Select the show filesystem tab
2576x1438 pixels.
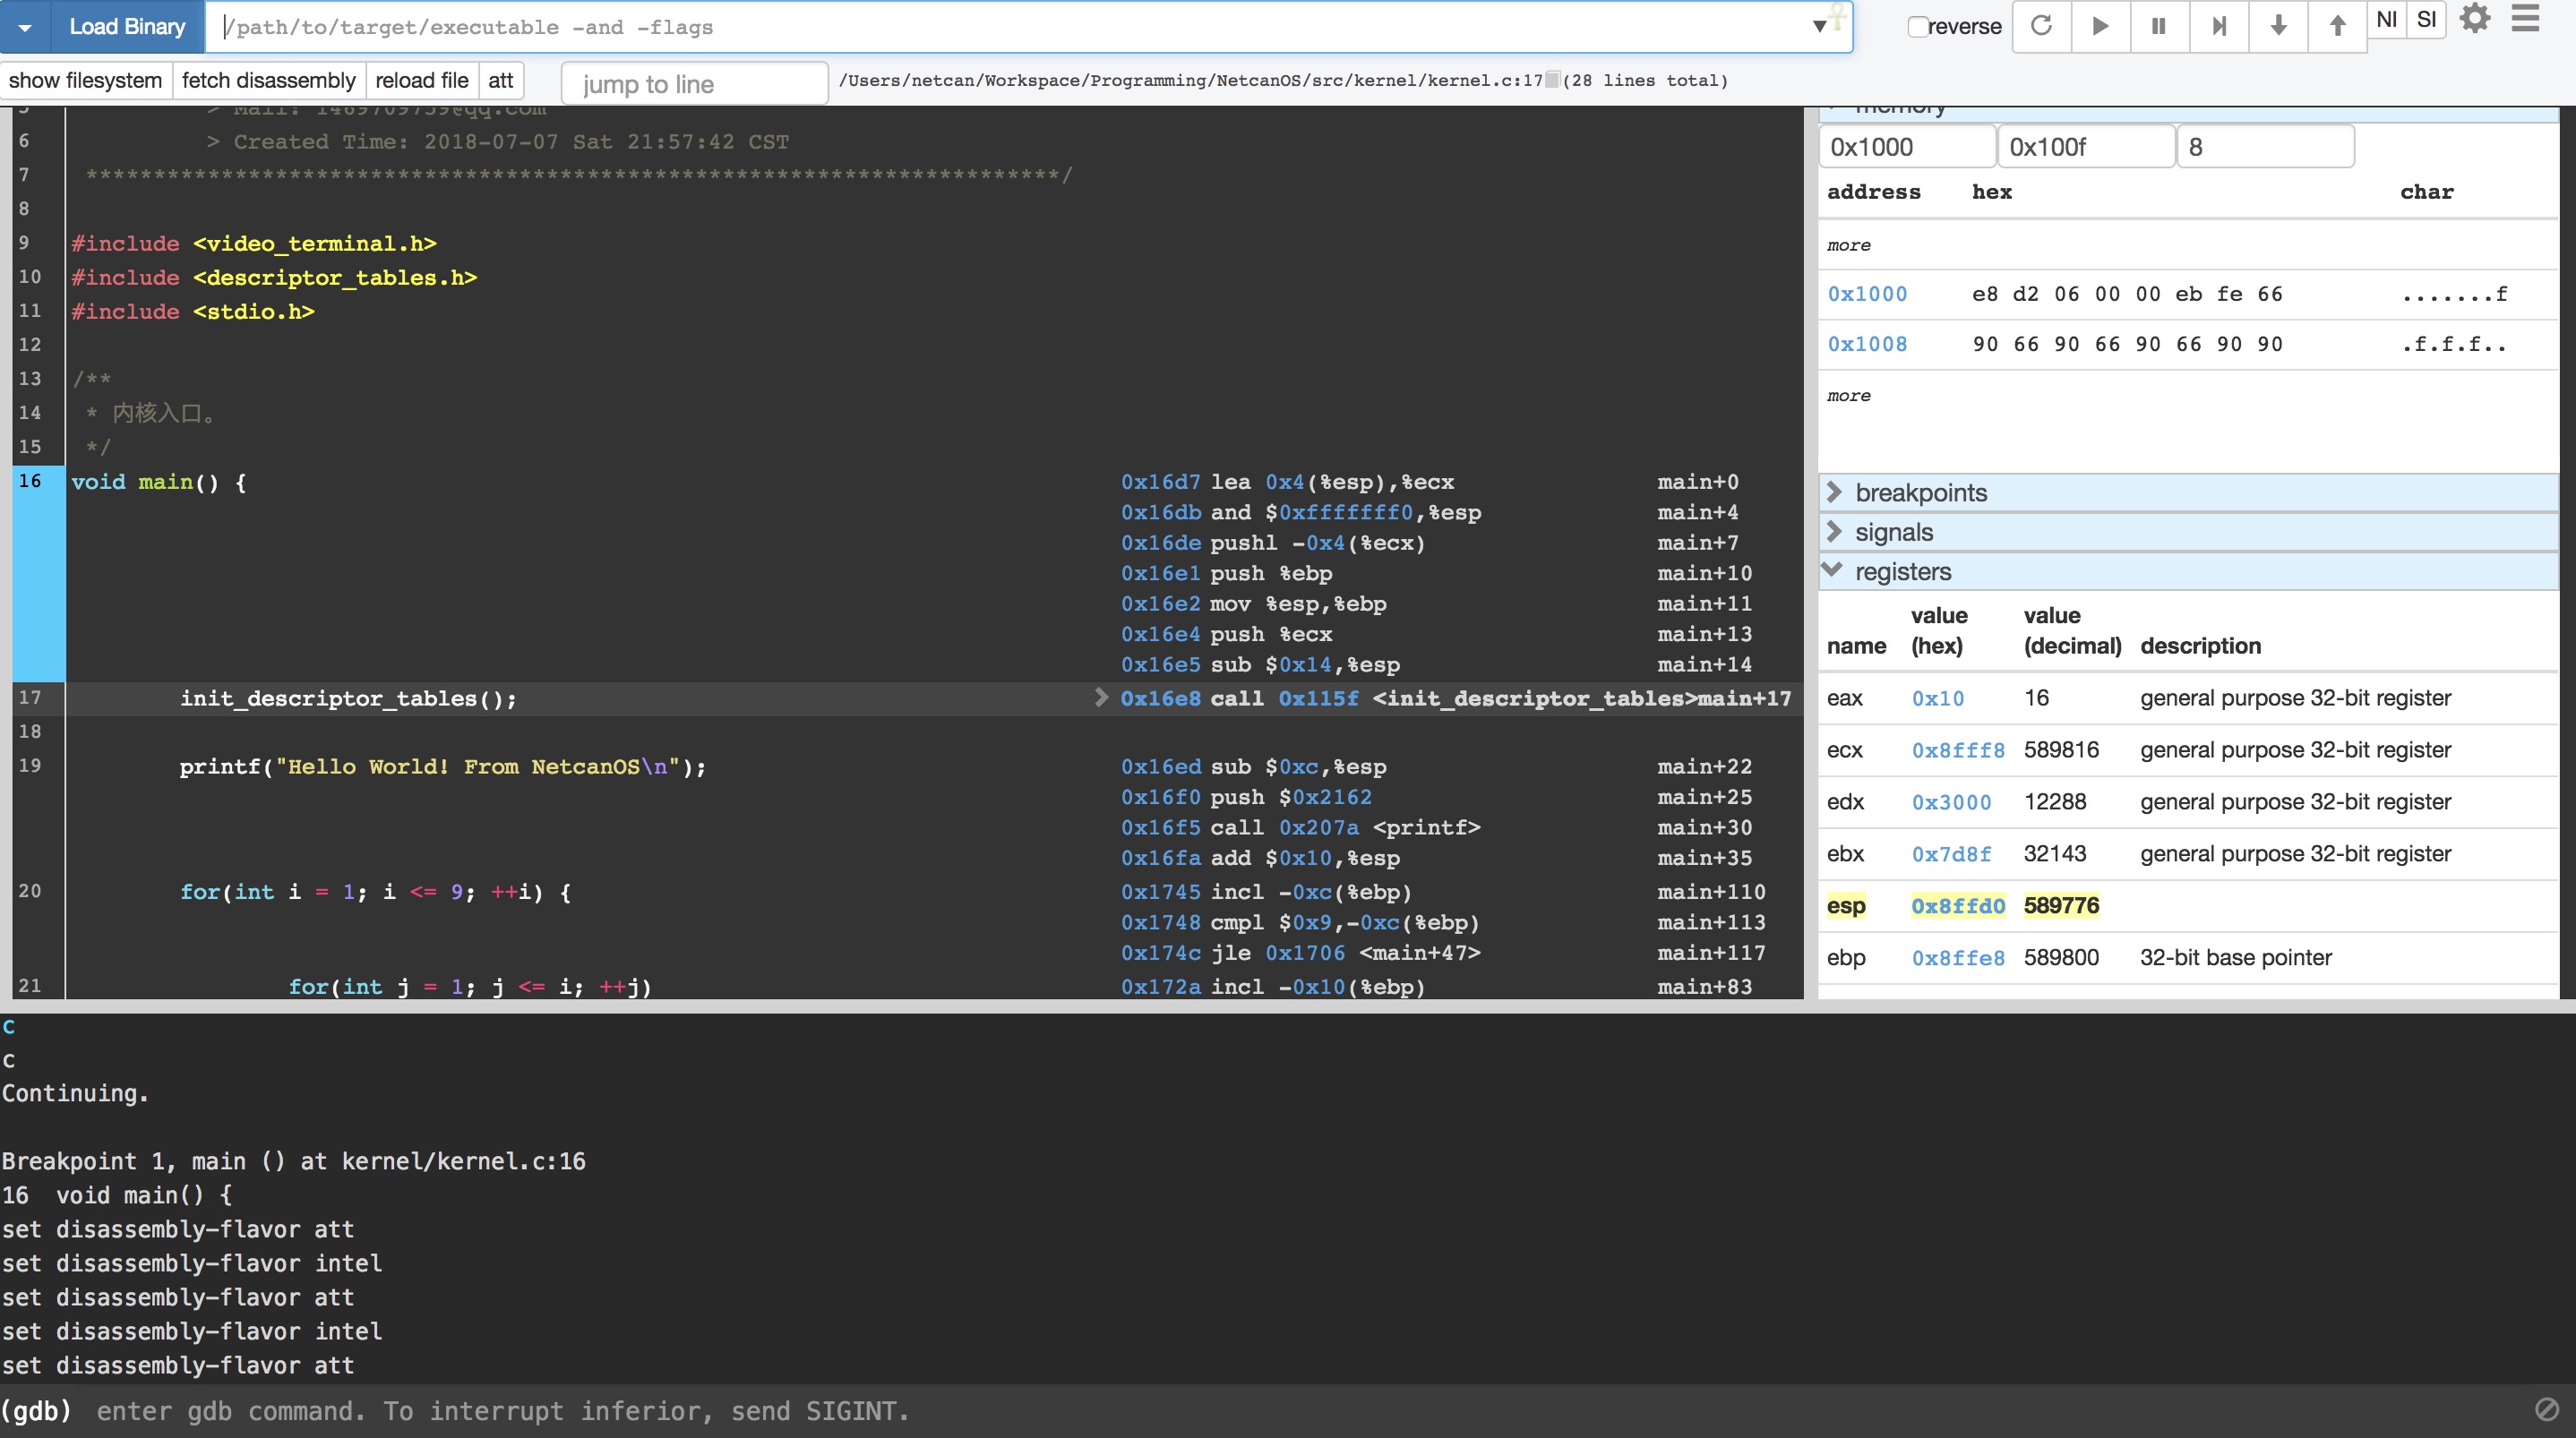point(83,78)
